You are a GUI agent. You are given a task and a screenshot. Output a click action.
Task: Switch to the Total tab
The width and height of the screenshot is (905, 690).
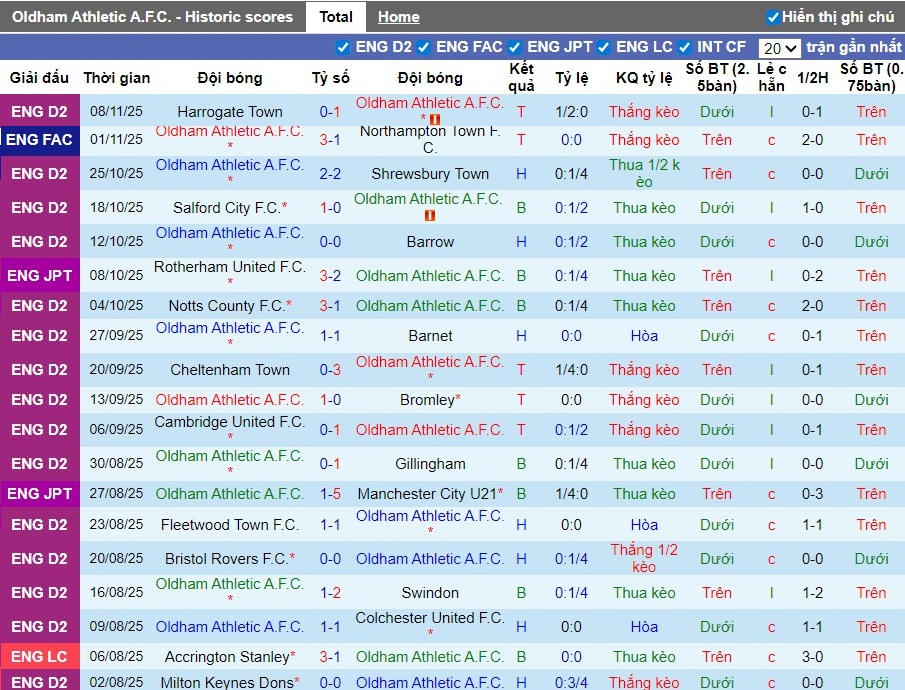click(x=336, y=17)
